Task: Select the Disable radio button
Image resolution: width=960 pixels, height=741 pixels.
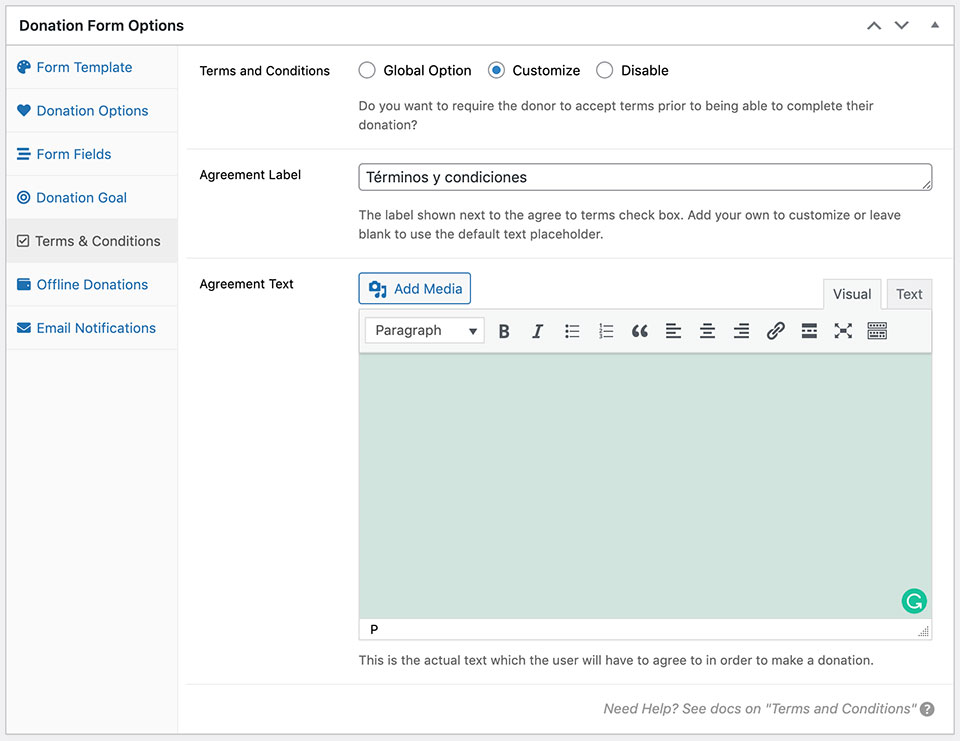Action: coord(604,70)
